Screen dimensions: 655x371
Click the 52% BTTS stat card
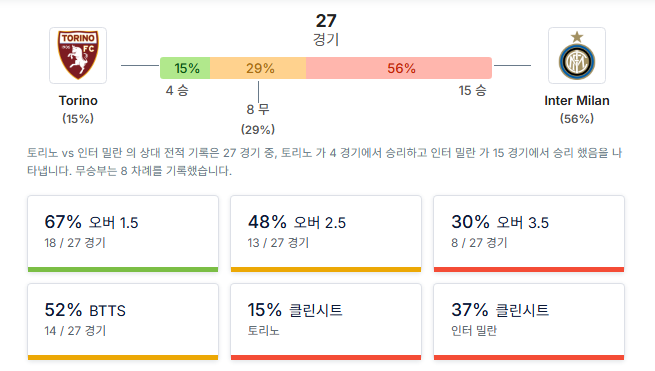(x=123, y=322)
